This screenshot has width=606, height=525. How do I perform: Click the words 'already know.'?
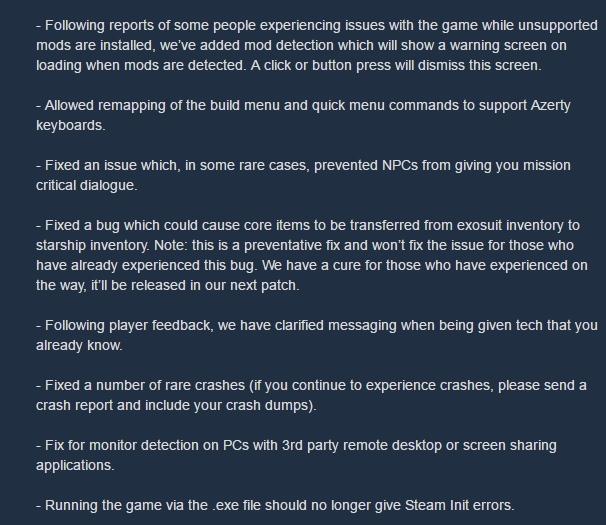coord(79,345)
